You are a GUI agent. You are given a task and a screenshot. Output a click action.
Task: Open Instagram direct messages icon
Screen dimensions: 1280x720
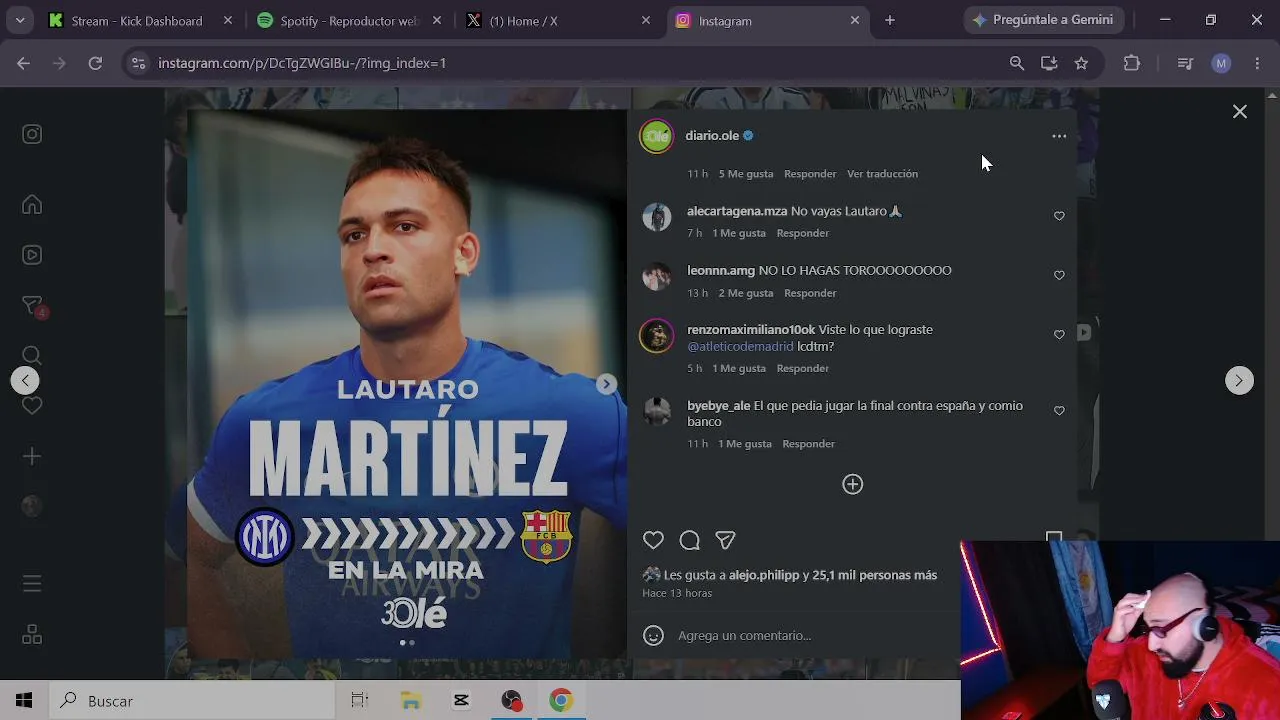32,305
